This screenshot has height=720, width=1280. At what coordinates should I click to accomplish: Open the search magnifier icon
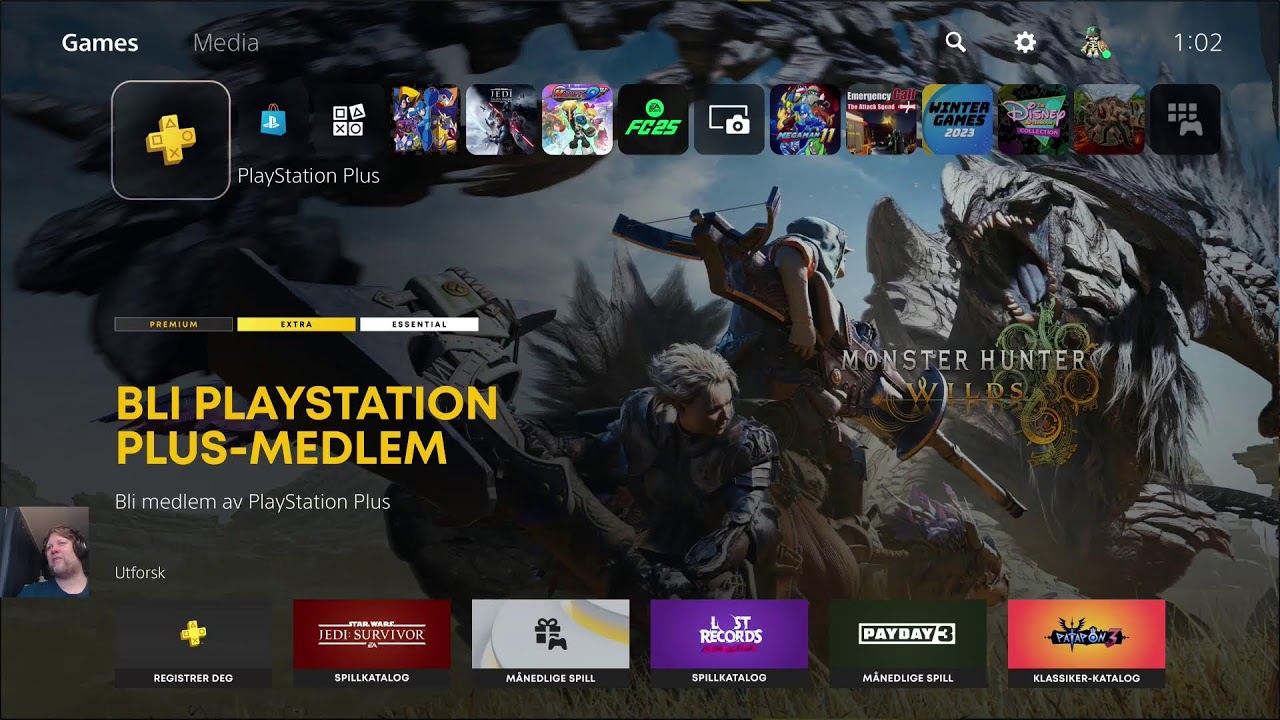[956, 42]
